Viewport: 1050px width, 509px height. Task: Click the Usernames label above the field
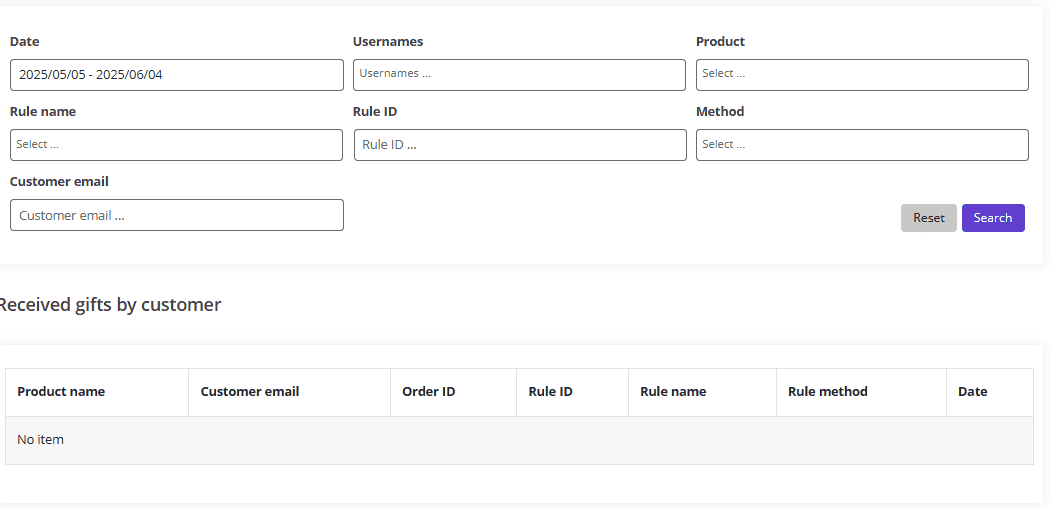388,42
